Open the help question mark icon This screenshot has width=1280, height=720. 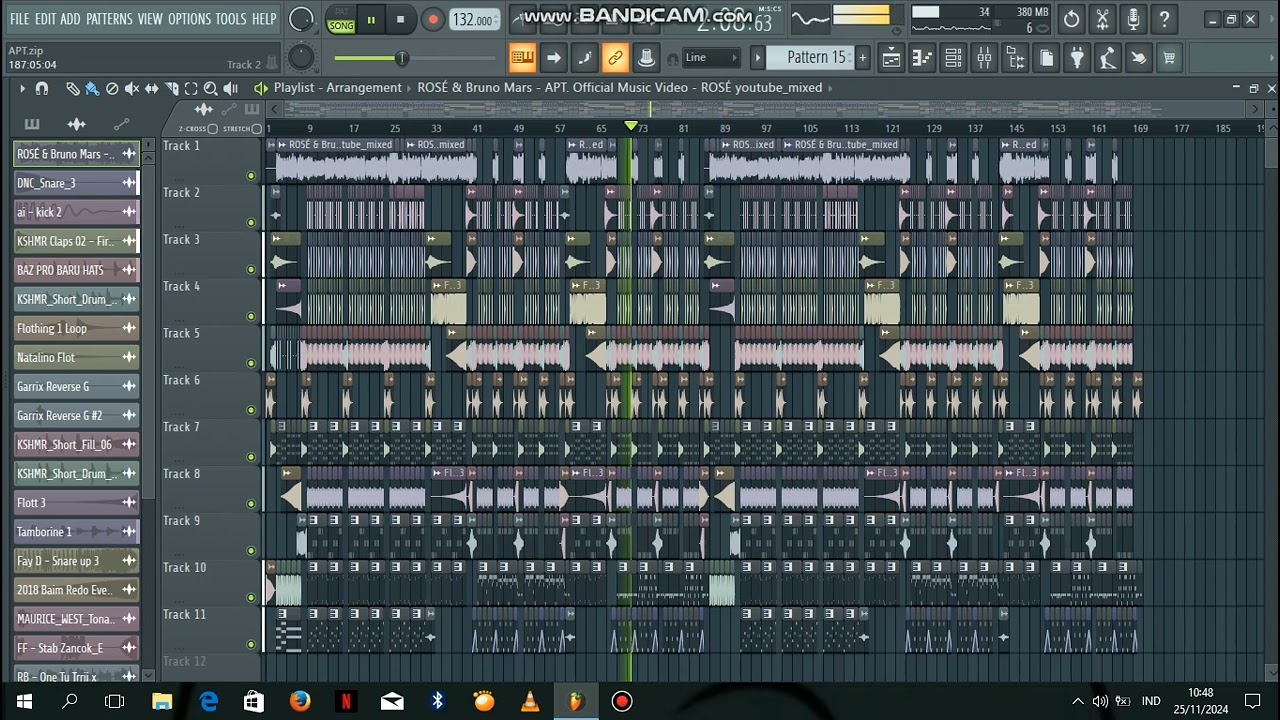click(1164, 19)
